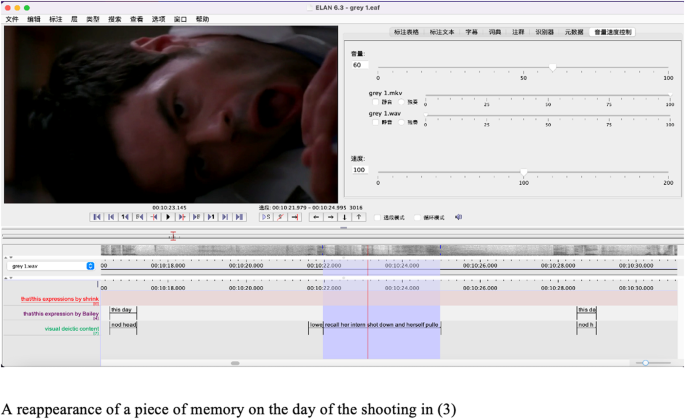
Task: Click the down arrow annotation button
Action: point(345,217)
